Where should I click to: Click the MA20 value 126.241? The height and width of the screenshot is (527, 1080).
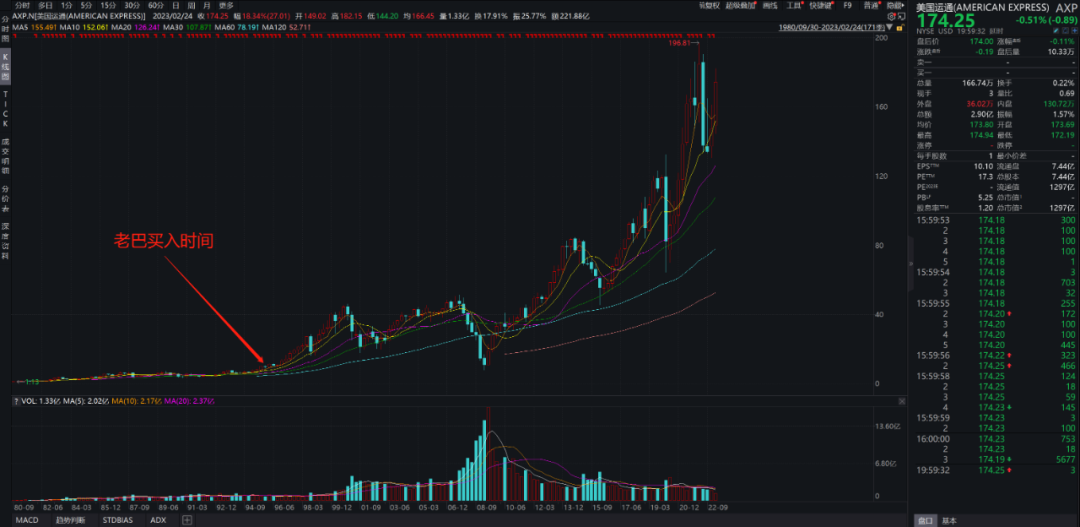pyautogui.click(x=148, y=28)
